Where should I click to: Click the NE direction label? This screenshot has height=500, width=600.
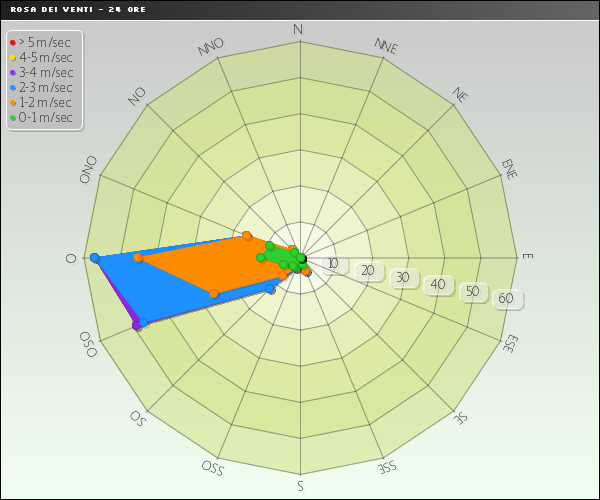[x=460, y=94]
